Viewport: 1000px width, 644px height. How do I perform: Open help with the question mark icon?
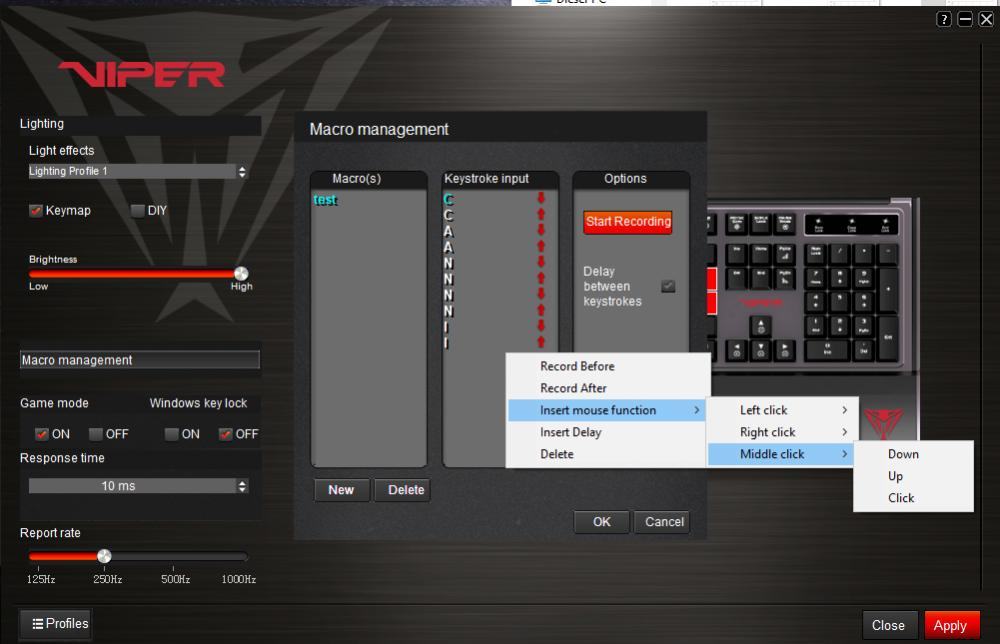pyautogui.click(x=943, y=19)
